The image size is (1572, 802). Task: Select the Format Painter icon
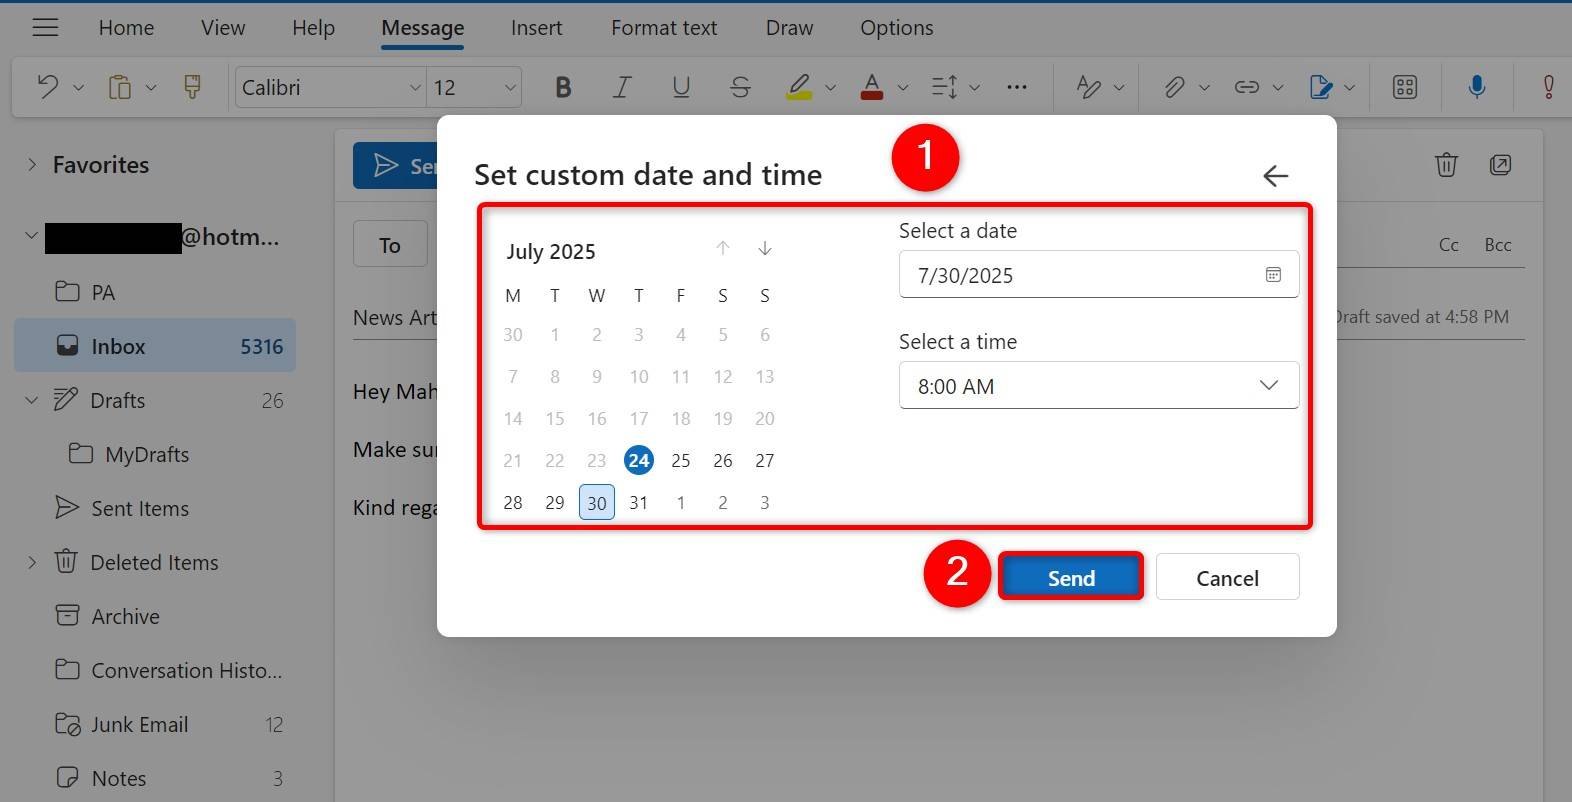(x=192, y=87)
